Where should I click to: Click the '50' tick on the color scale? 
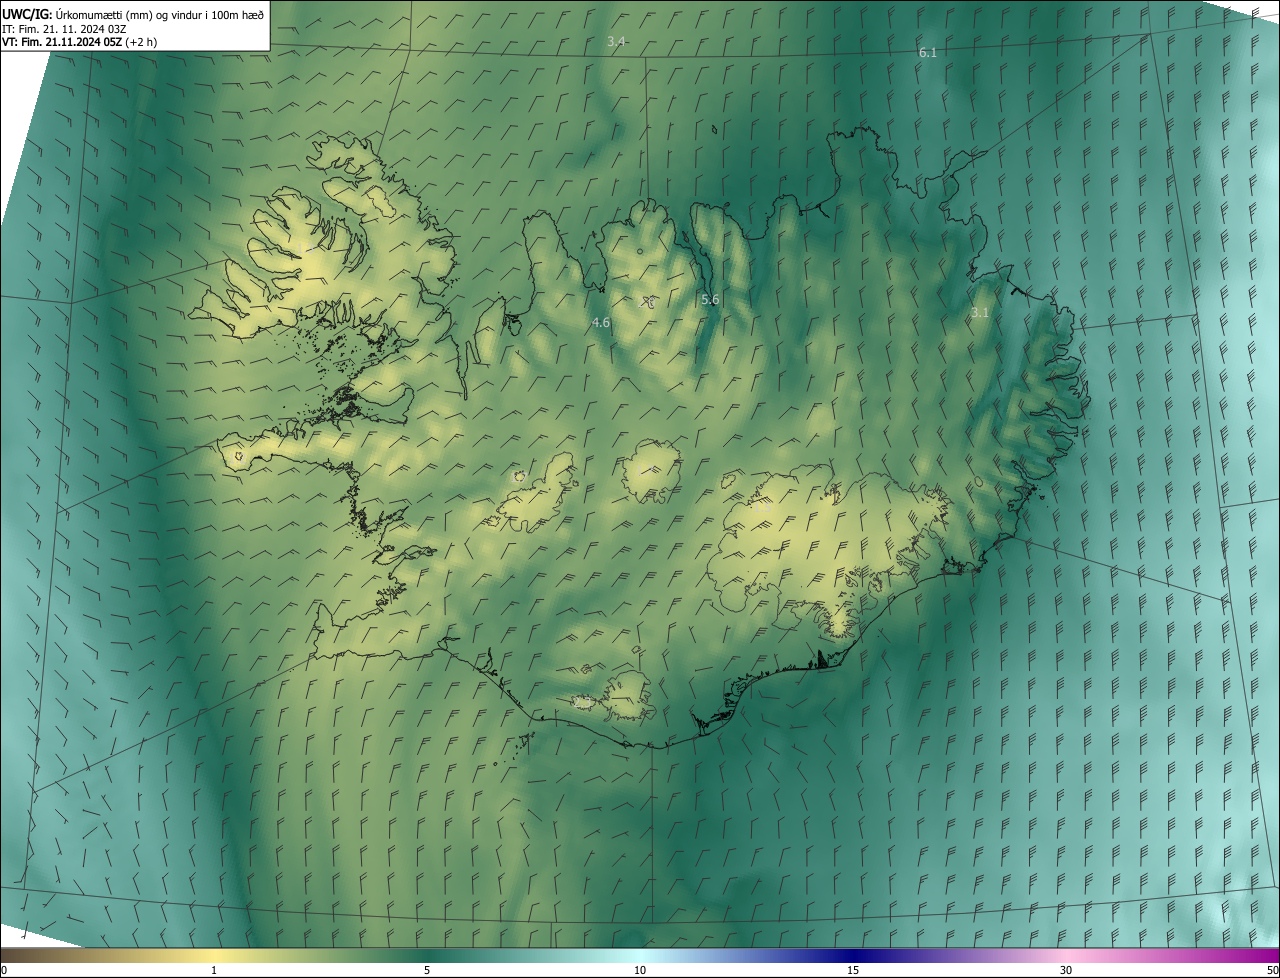click(1272, 970)
